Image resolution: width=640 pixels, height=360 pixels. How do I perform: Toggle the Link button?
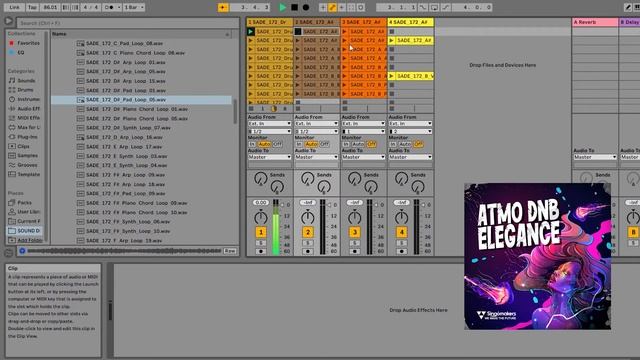pyautogui.click(x=15, y=7)
